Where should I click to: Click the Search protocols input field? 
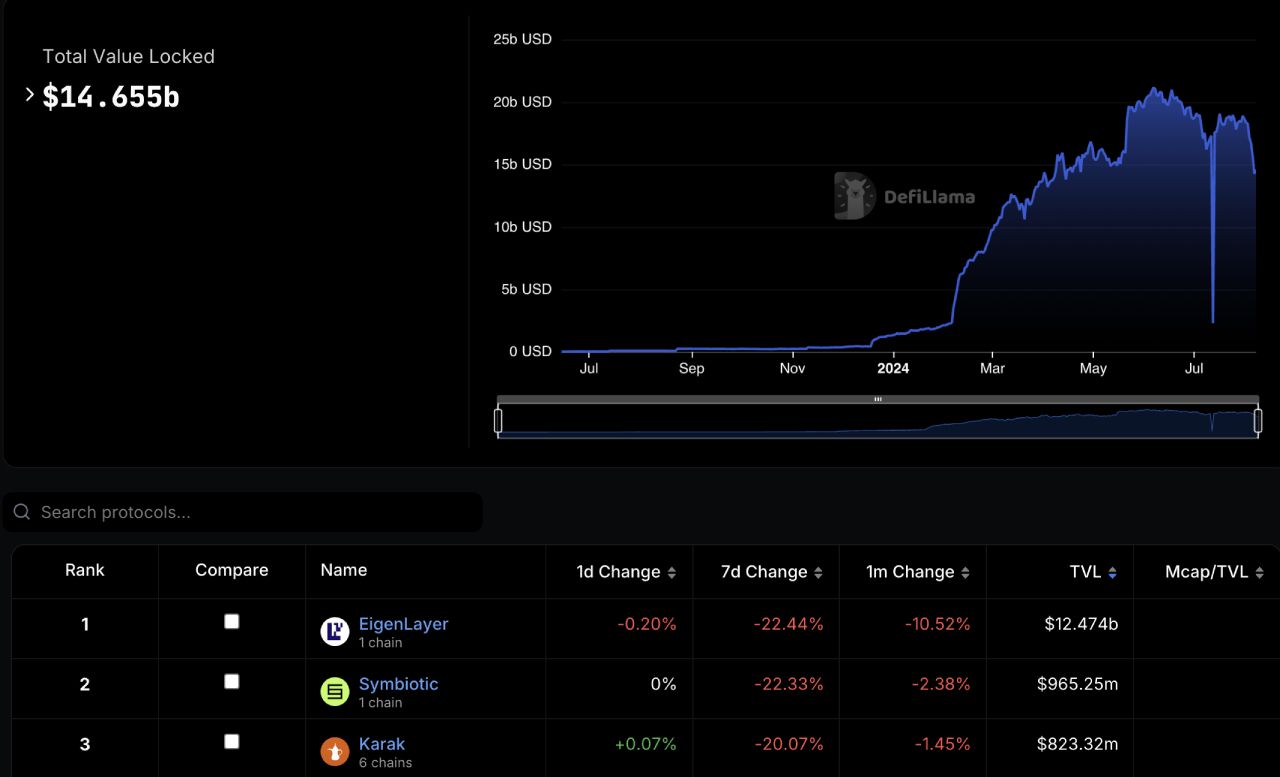click(x=243, y=512)
